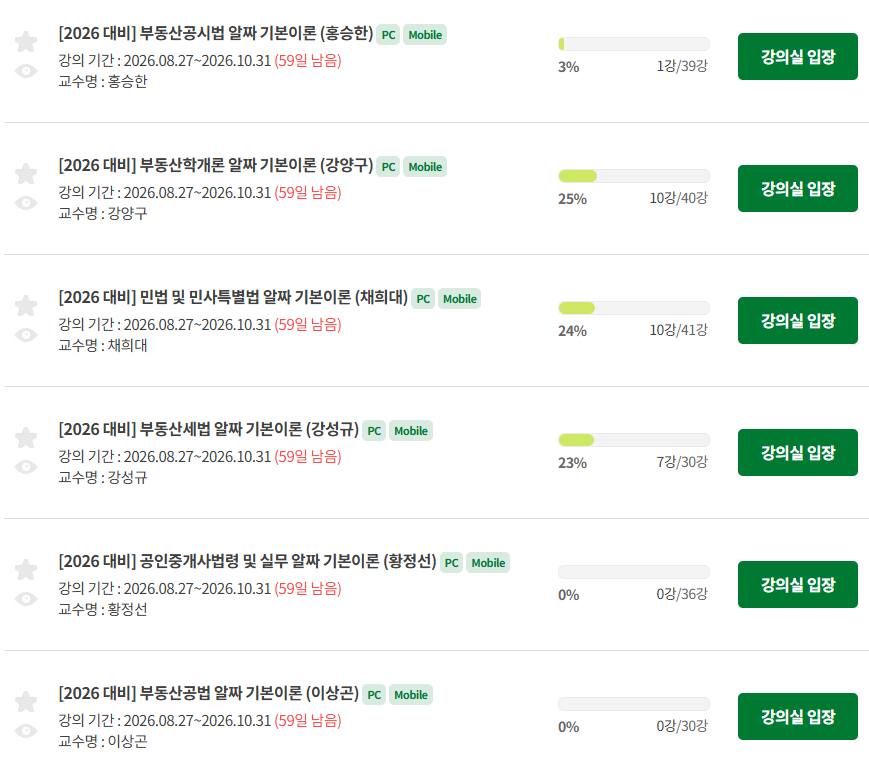
Task: Favorite the 부동산공법 이상곤 course
Action: 26,701
